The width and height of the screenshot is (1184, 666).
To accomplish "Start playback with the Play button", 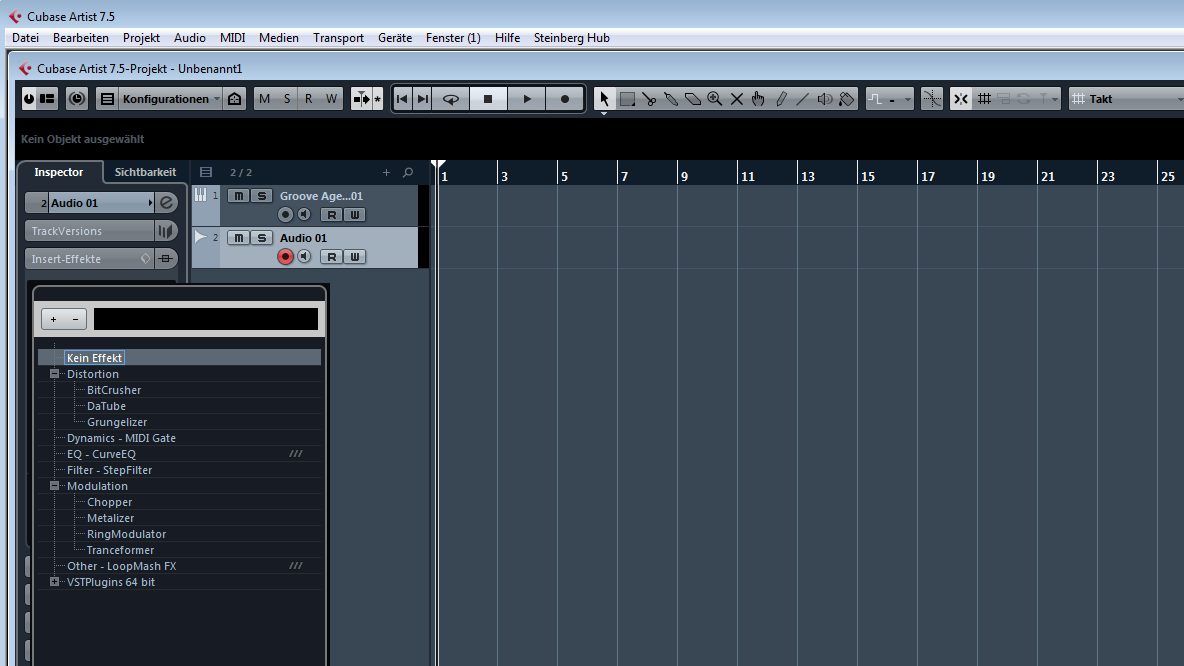I will [527, 99].
